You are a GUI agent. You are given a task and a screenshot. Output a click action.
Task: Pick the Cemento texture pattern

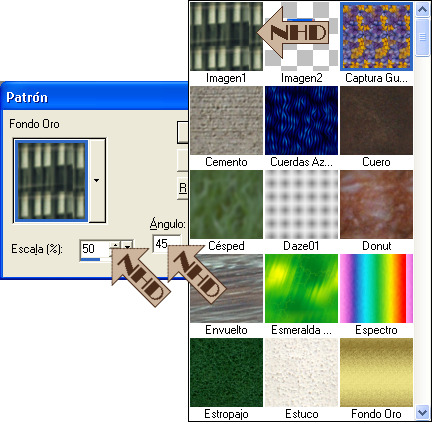tap(226, 120)
